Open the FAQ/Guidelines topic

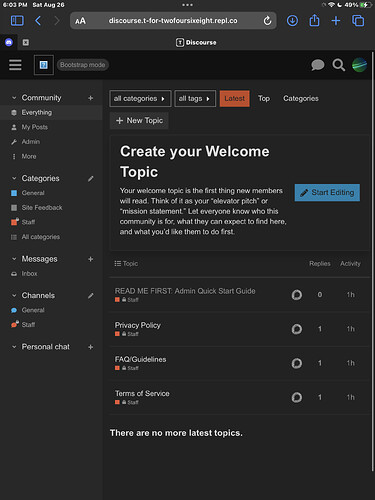140,359
